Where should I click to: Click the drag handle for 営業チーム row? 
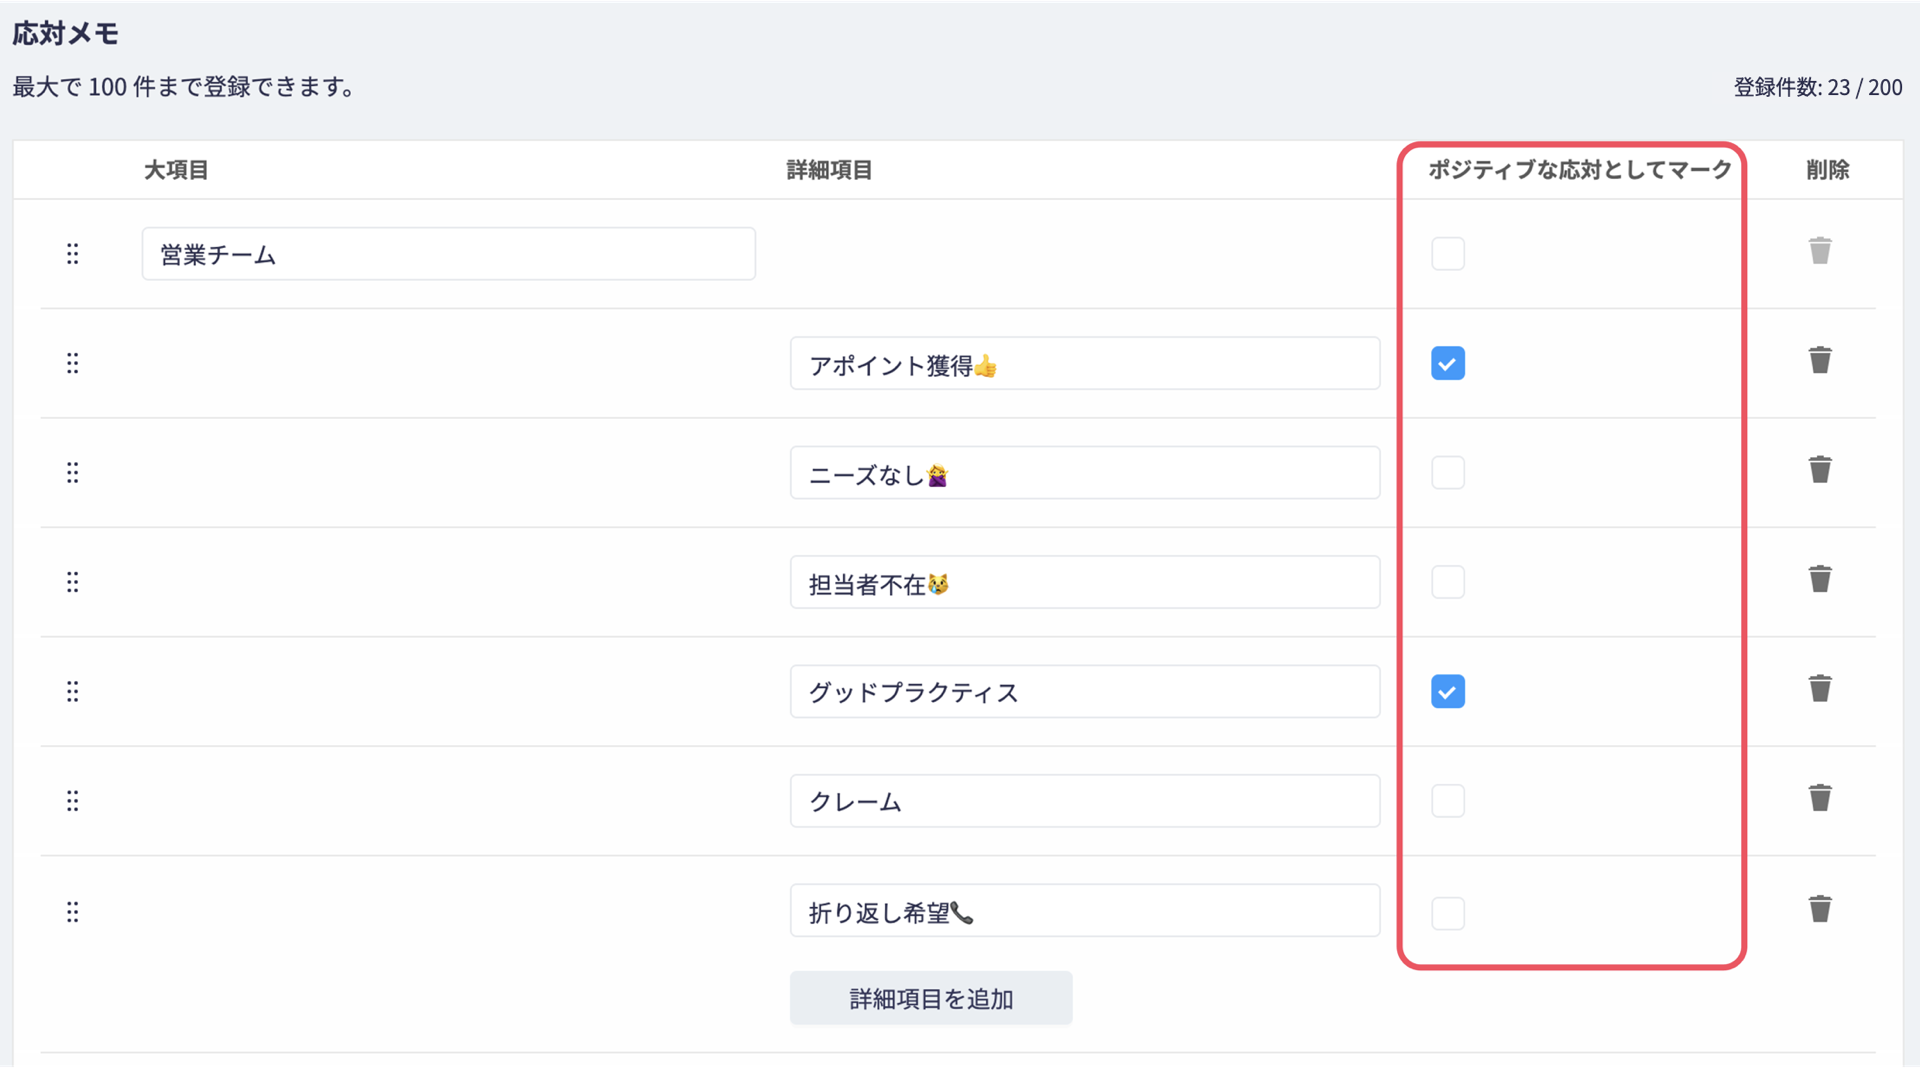pos(72,254)
